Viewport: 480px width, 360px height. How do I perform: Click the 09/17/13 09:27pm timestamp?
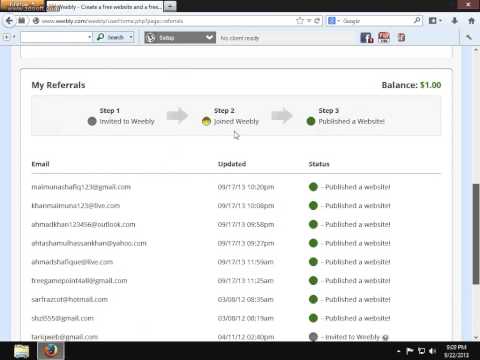[246, 243]
